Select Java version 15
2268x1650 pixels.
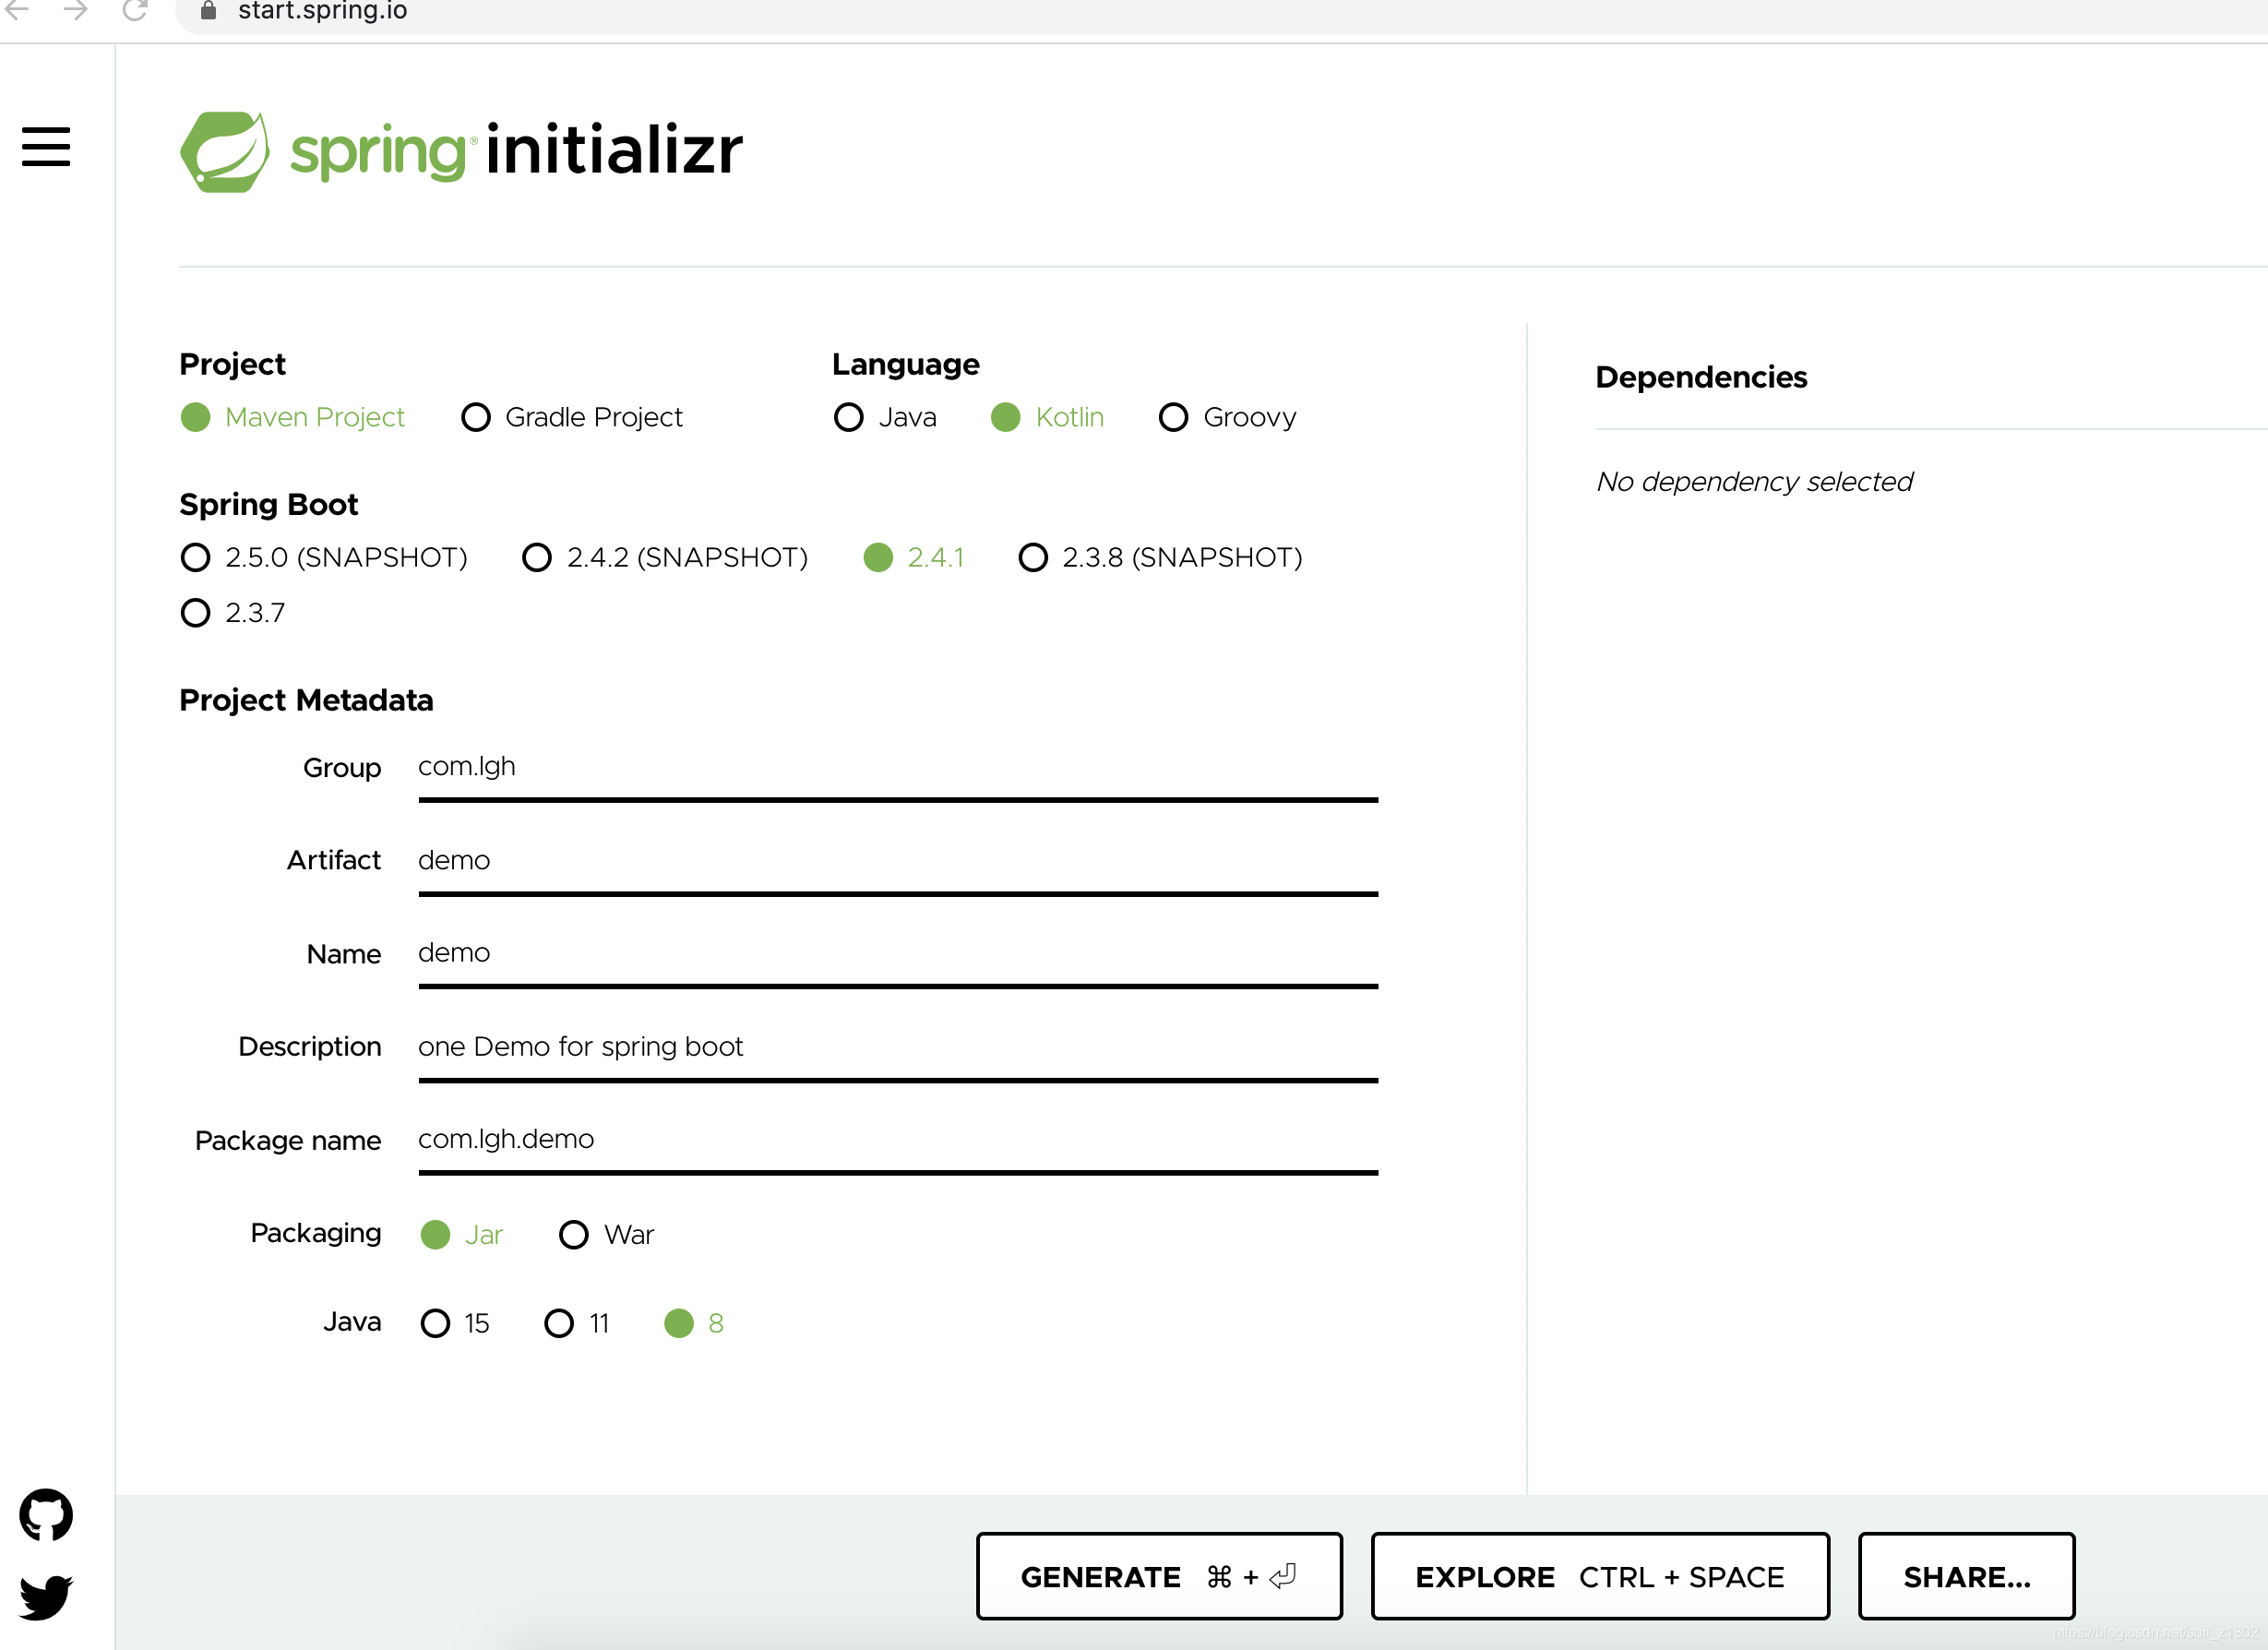(x=455, y=1323)
